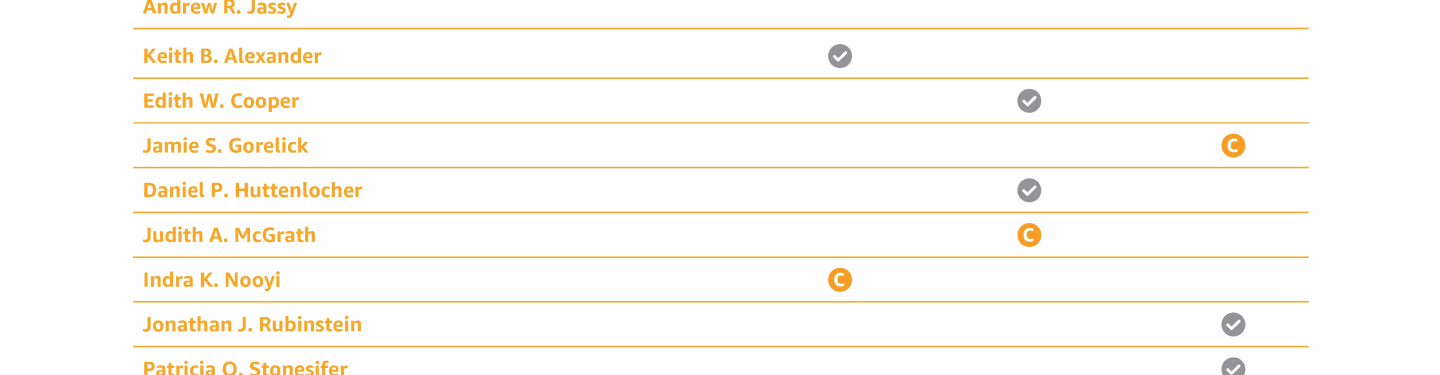Image resolution: width=1440 pixels, height=375 pixels.
Task: Click the divider between Nooyi and Rubinstein rows
Action: coord(721,302)
